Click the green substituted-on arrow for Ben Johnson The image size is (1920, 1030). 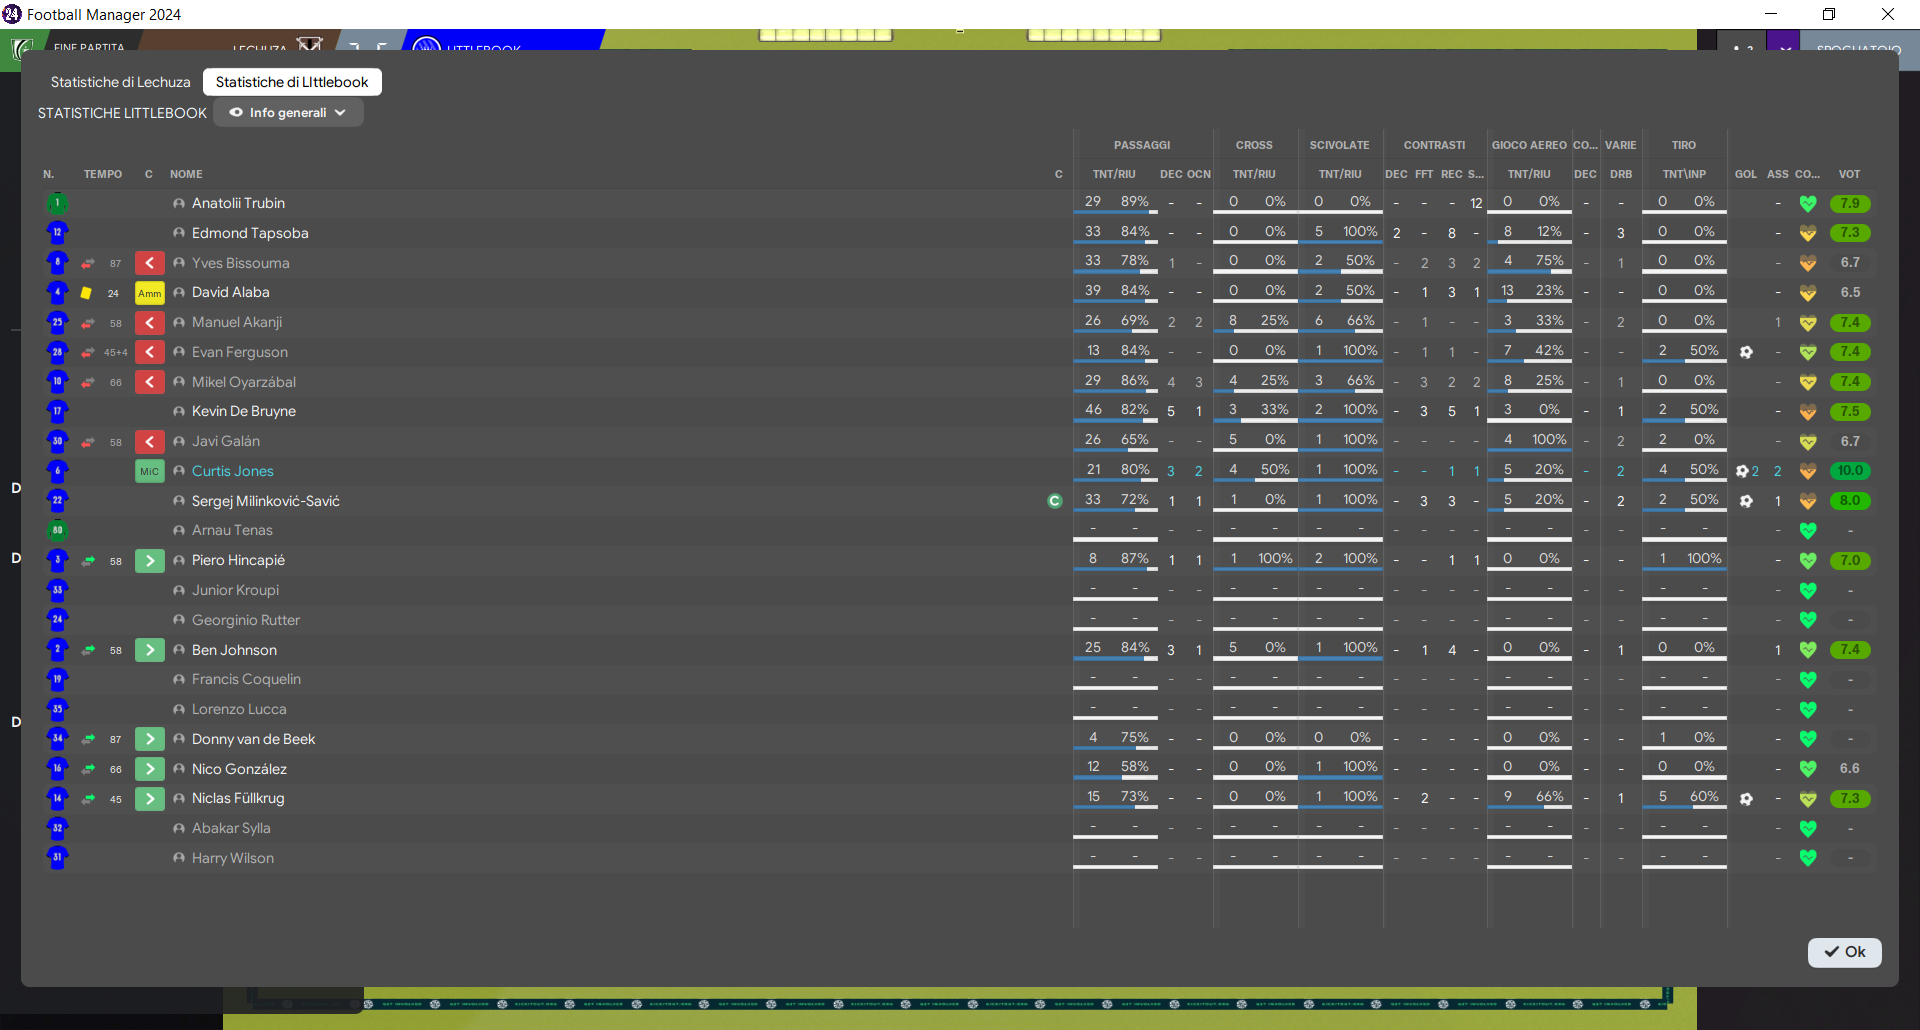tap(149, 650)
